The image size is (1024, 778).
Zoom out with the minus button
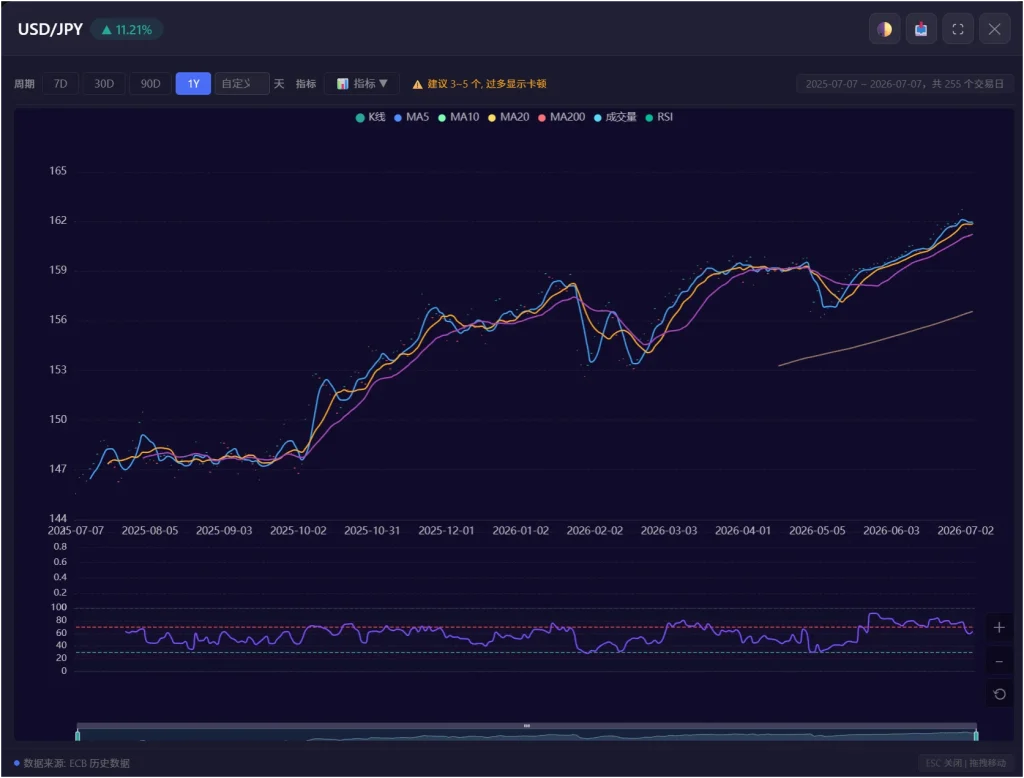click(x=999, y=662)
